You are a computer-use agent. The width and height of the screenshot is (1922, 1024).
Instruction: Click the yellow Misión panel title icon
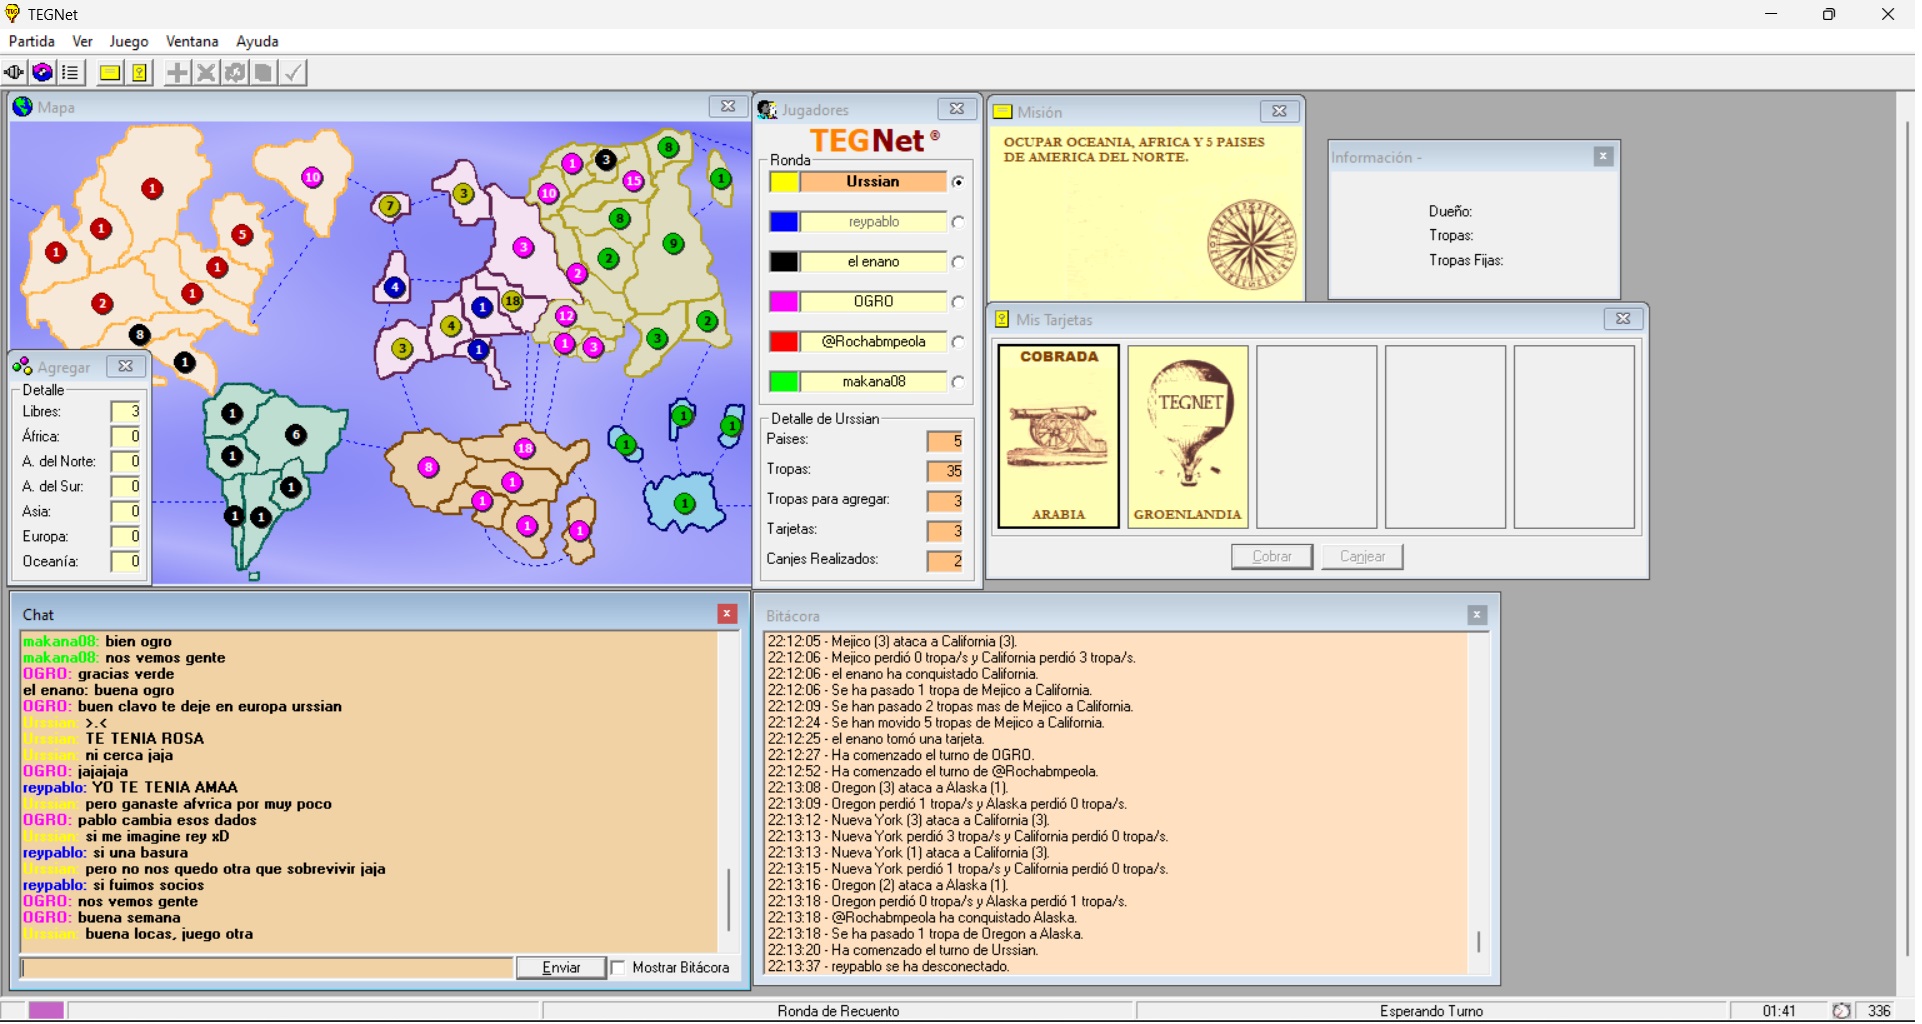[1003, 112]
